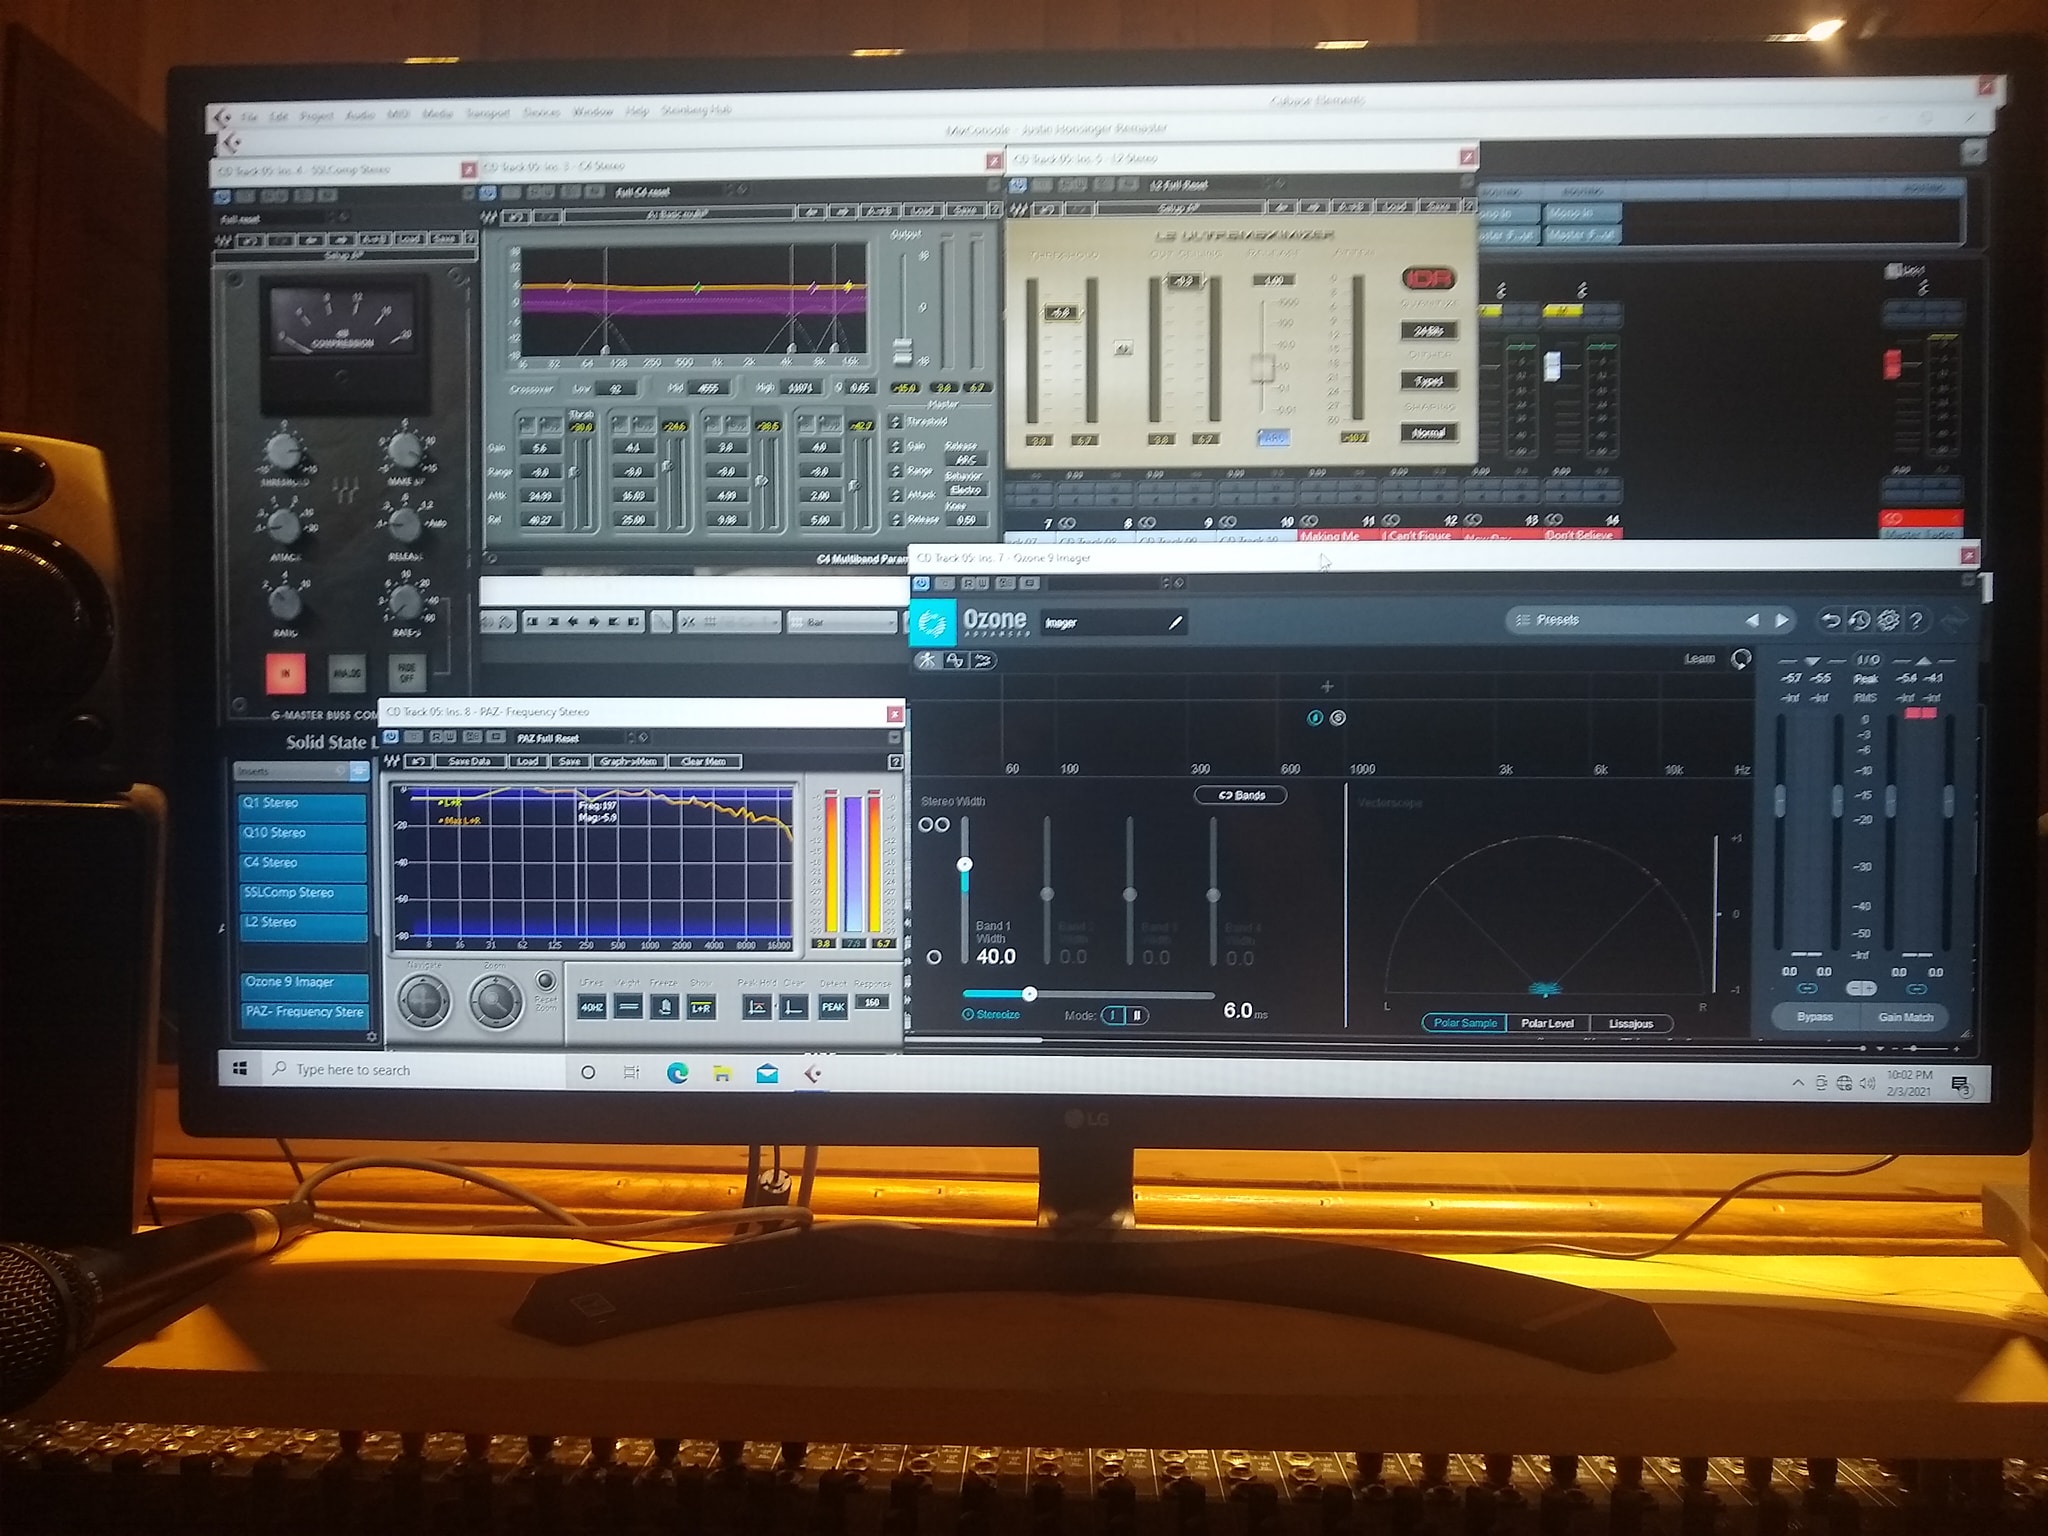This screenshot has height=1536, width=2048.
Task: Select Stereoize Mode II
Action: (x=1137, y=1015)
